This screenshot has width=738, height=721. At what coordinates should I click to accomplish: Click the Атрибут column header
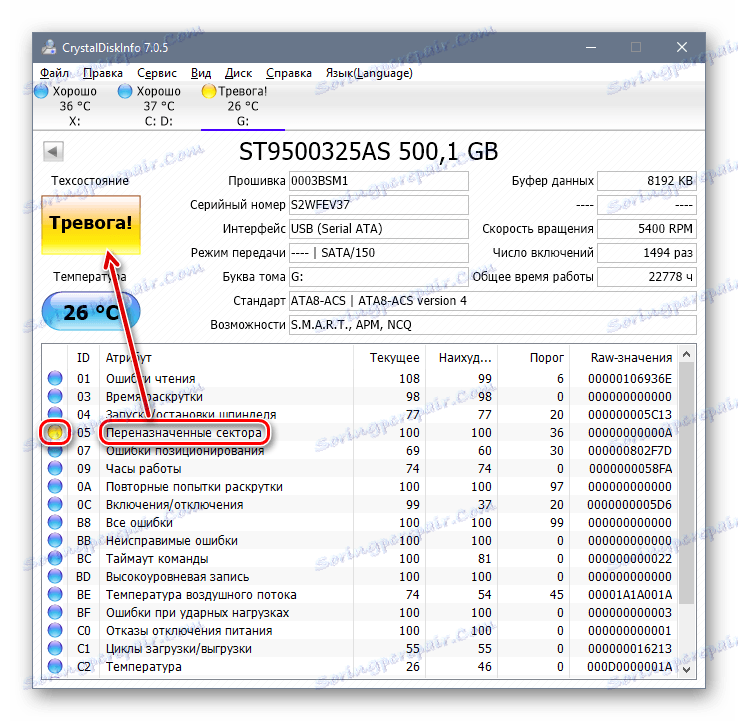(x=226, y=358)
